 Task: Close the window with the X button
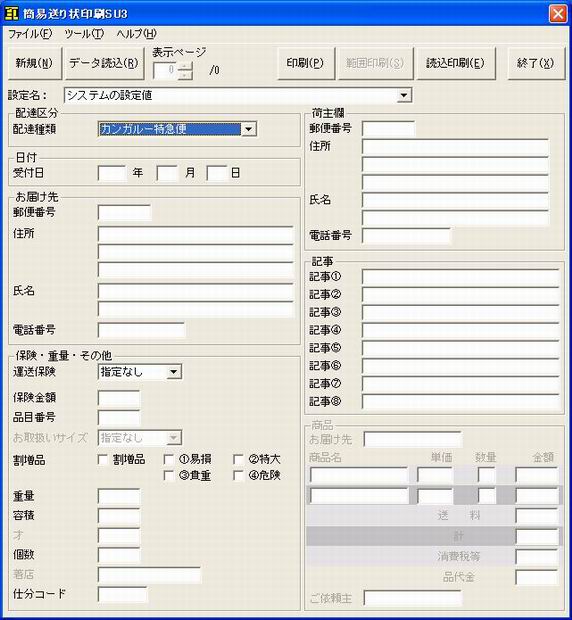click(558, 13)
